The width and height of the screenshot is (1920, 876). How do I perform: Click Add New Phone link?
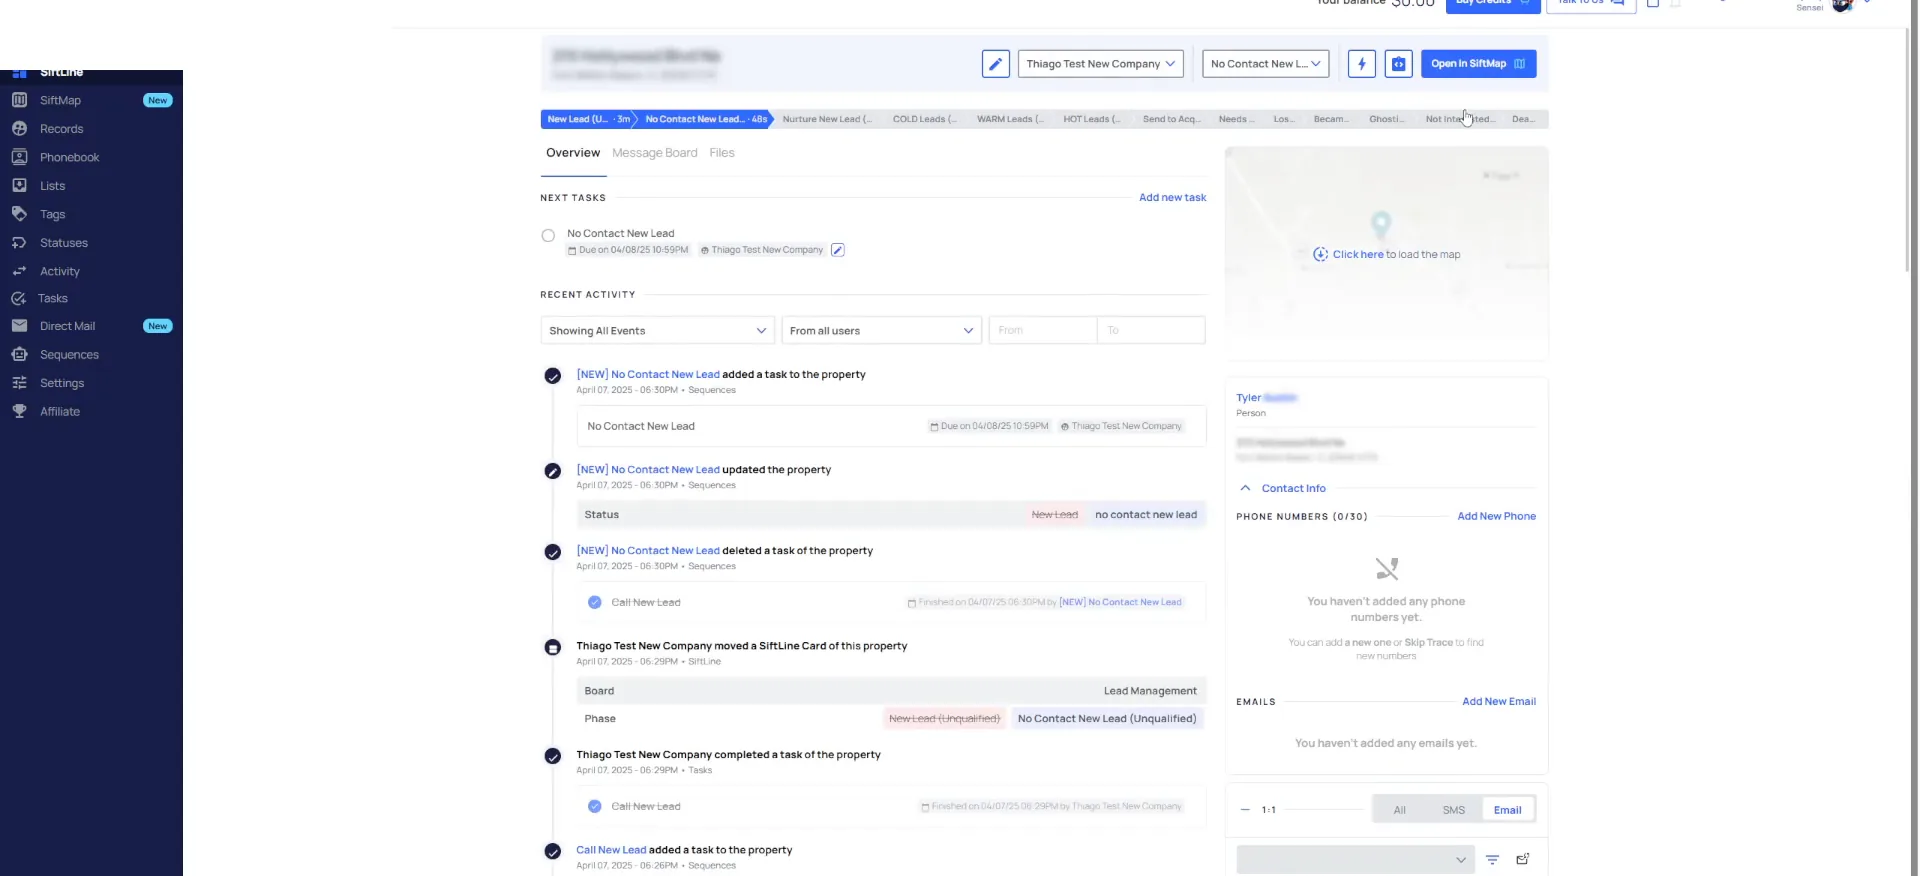[1497, 517]
